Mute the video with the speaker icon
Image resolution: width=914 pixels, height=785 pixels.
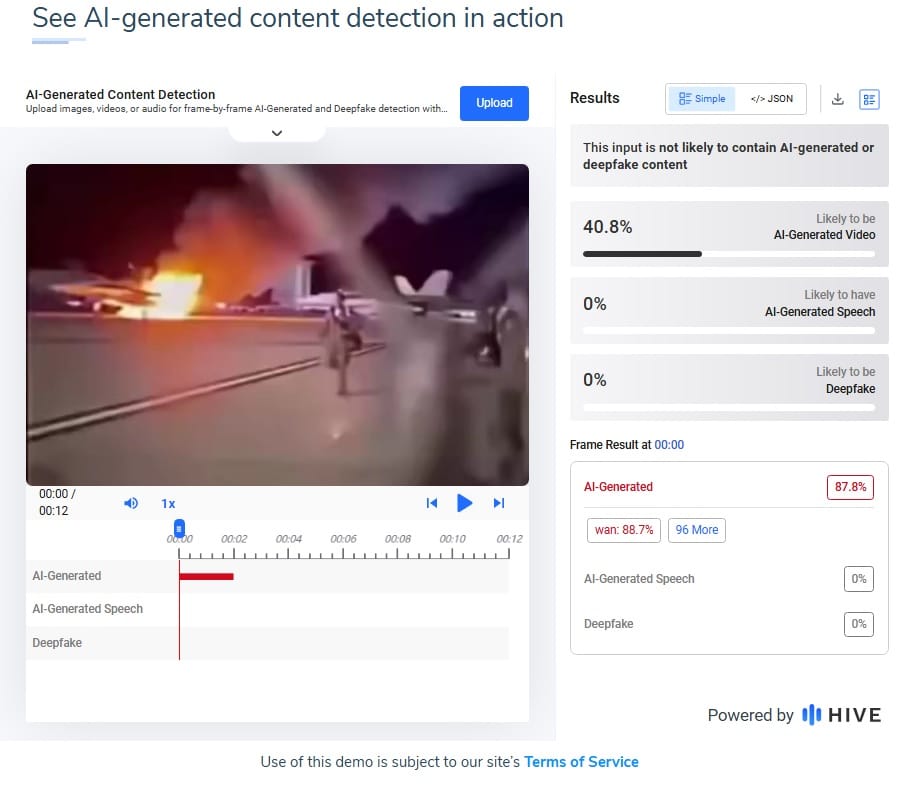click(130, 503)
